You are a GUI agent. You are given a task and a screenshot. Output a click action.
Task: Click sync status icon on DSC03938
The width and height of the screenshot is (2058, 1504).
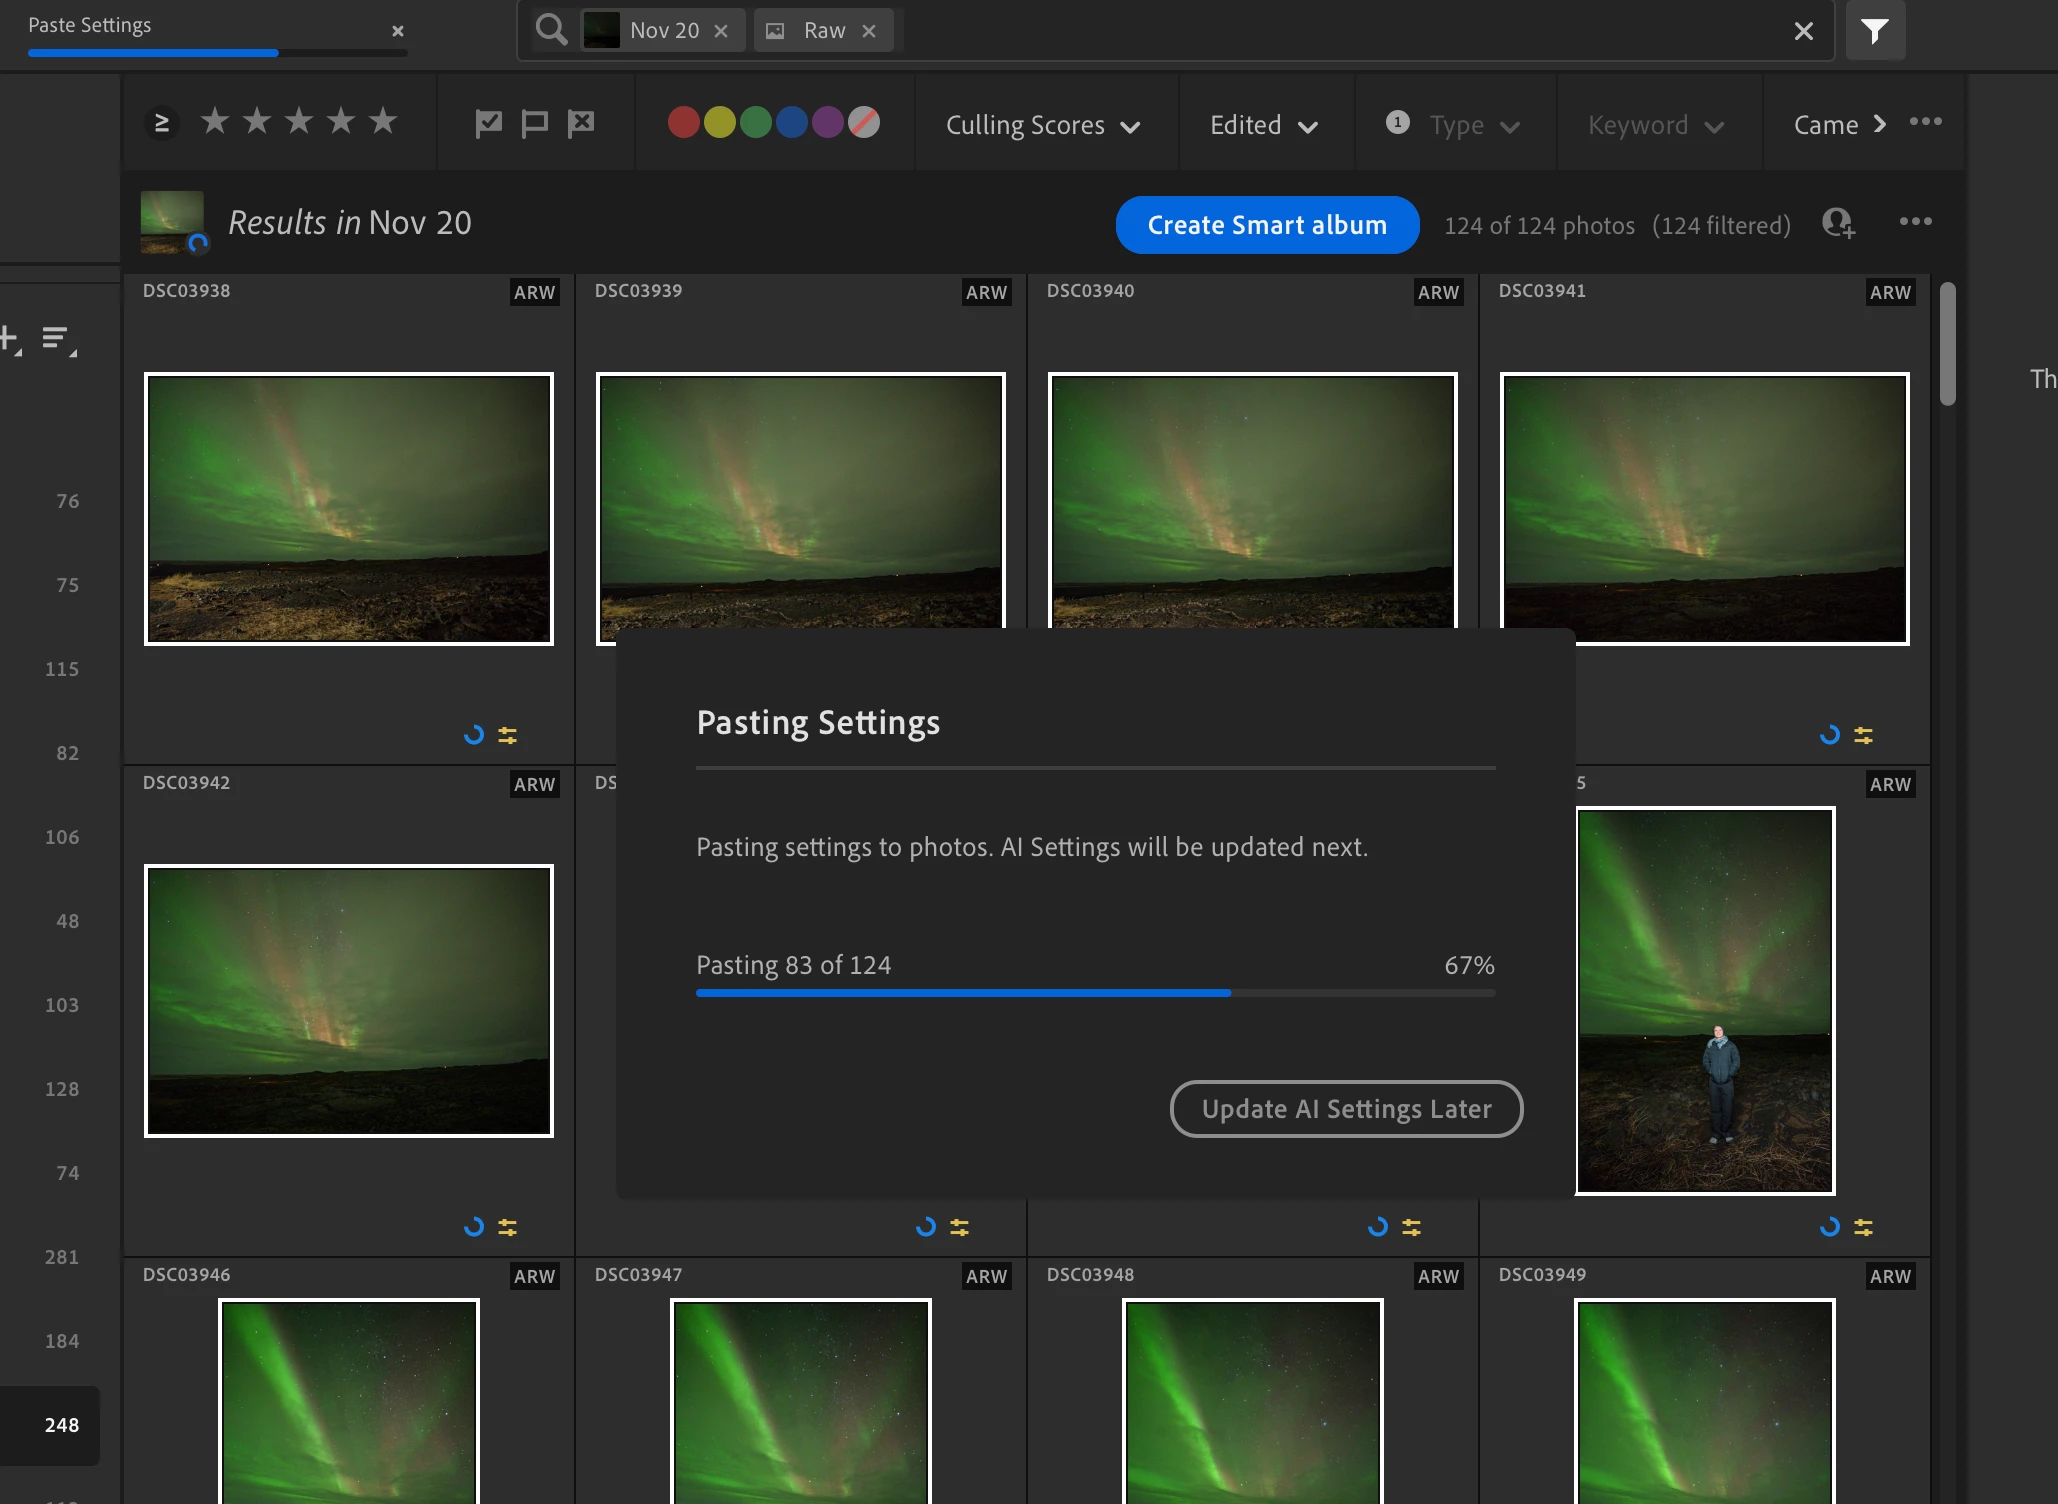(x=474, y=735)
